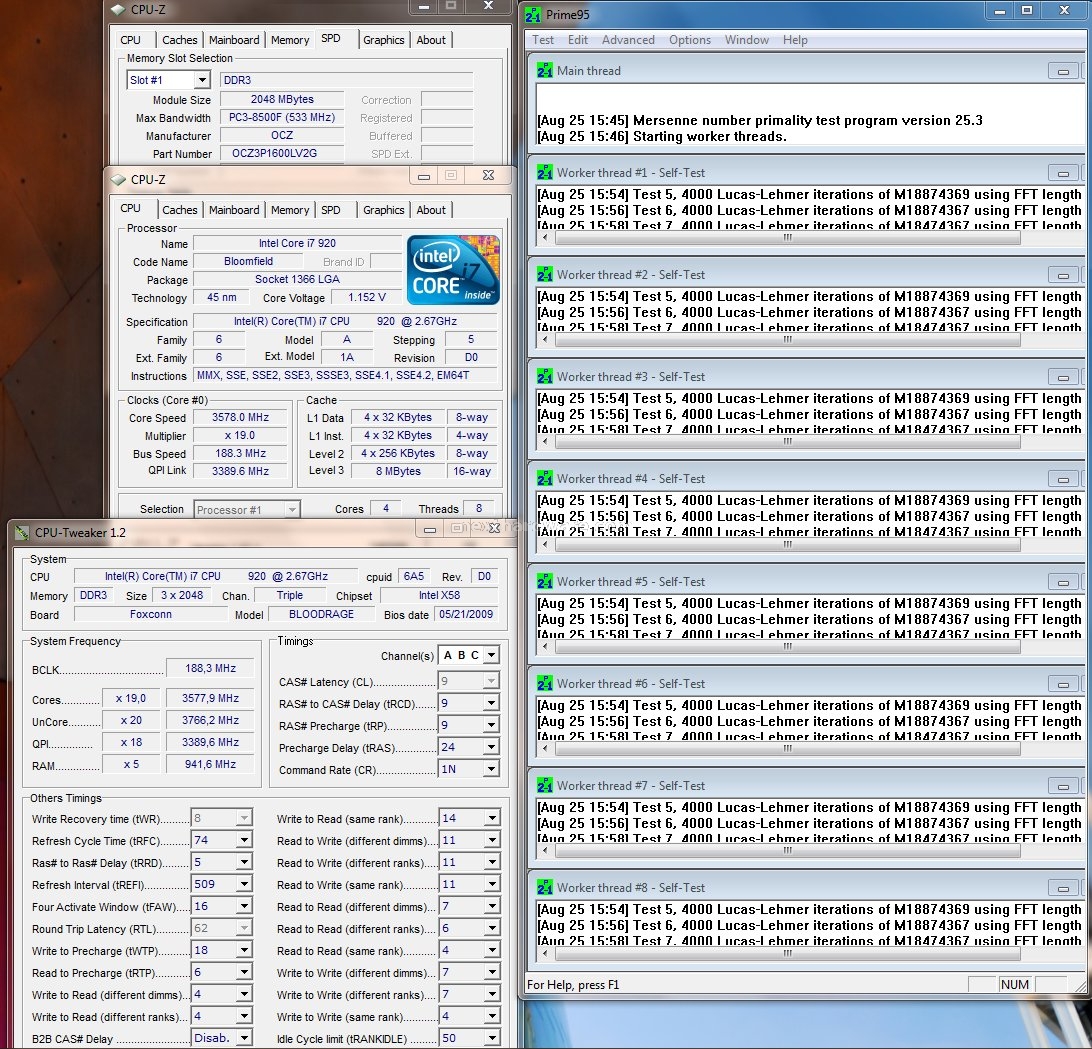Open Slot #1 memory slot dropdown

pos(202,80)
